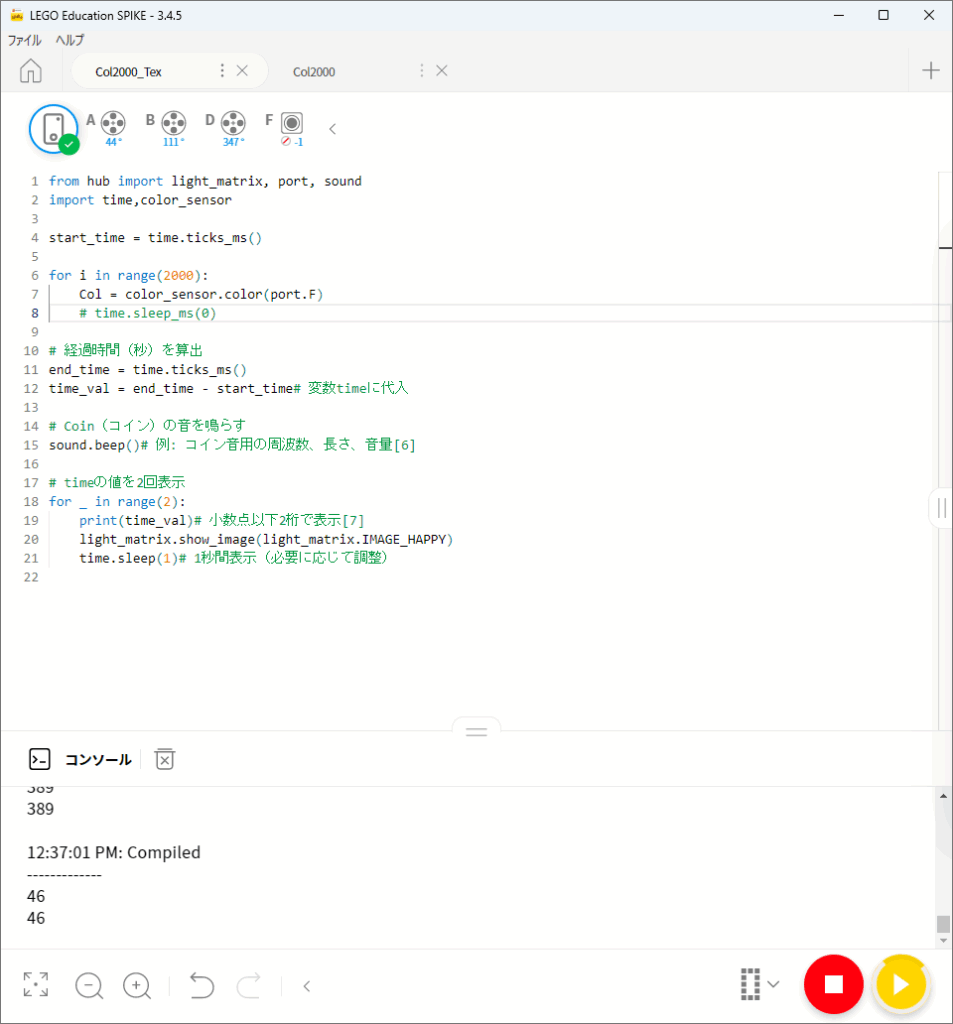The image size is (953, 1024).
Task: Click the end_time = time.ticks_ms() line
Action: (x=148, y=370)
